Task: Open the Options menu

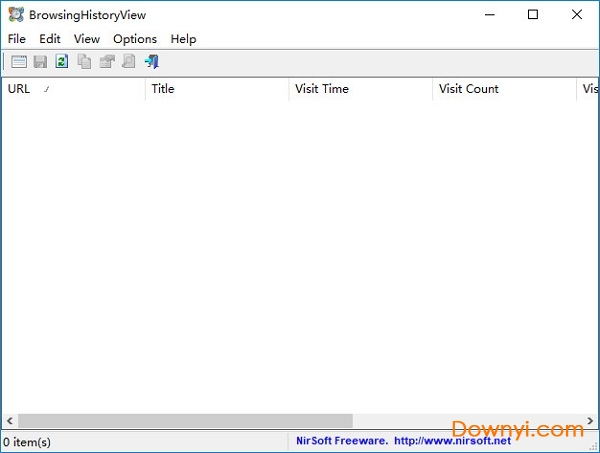Action: pyautogui.click(x=135, y=39)
